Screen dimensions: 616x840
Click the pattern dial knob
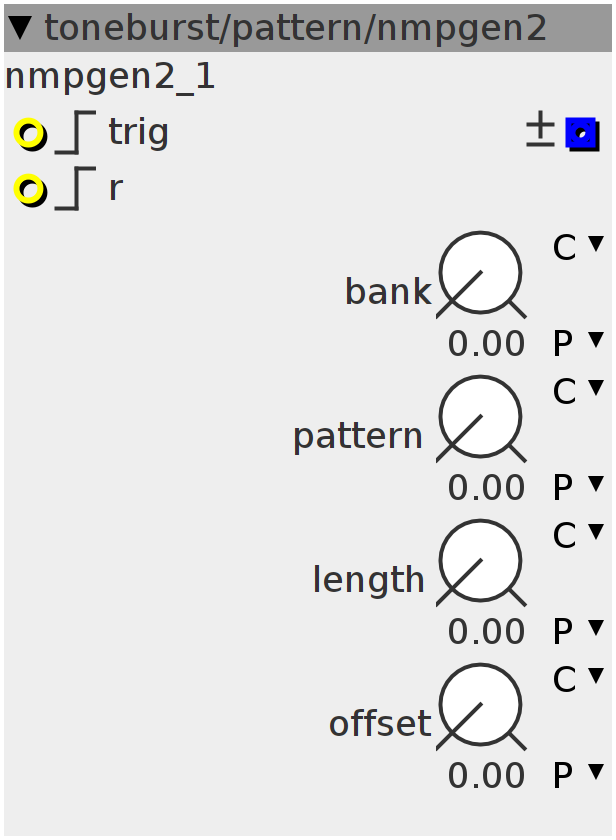coord(480,417)
